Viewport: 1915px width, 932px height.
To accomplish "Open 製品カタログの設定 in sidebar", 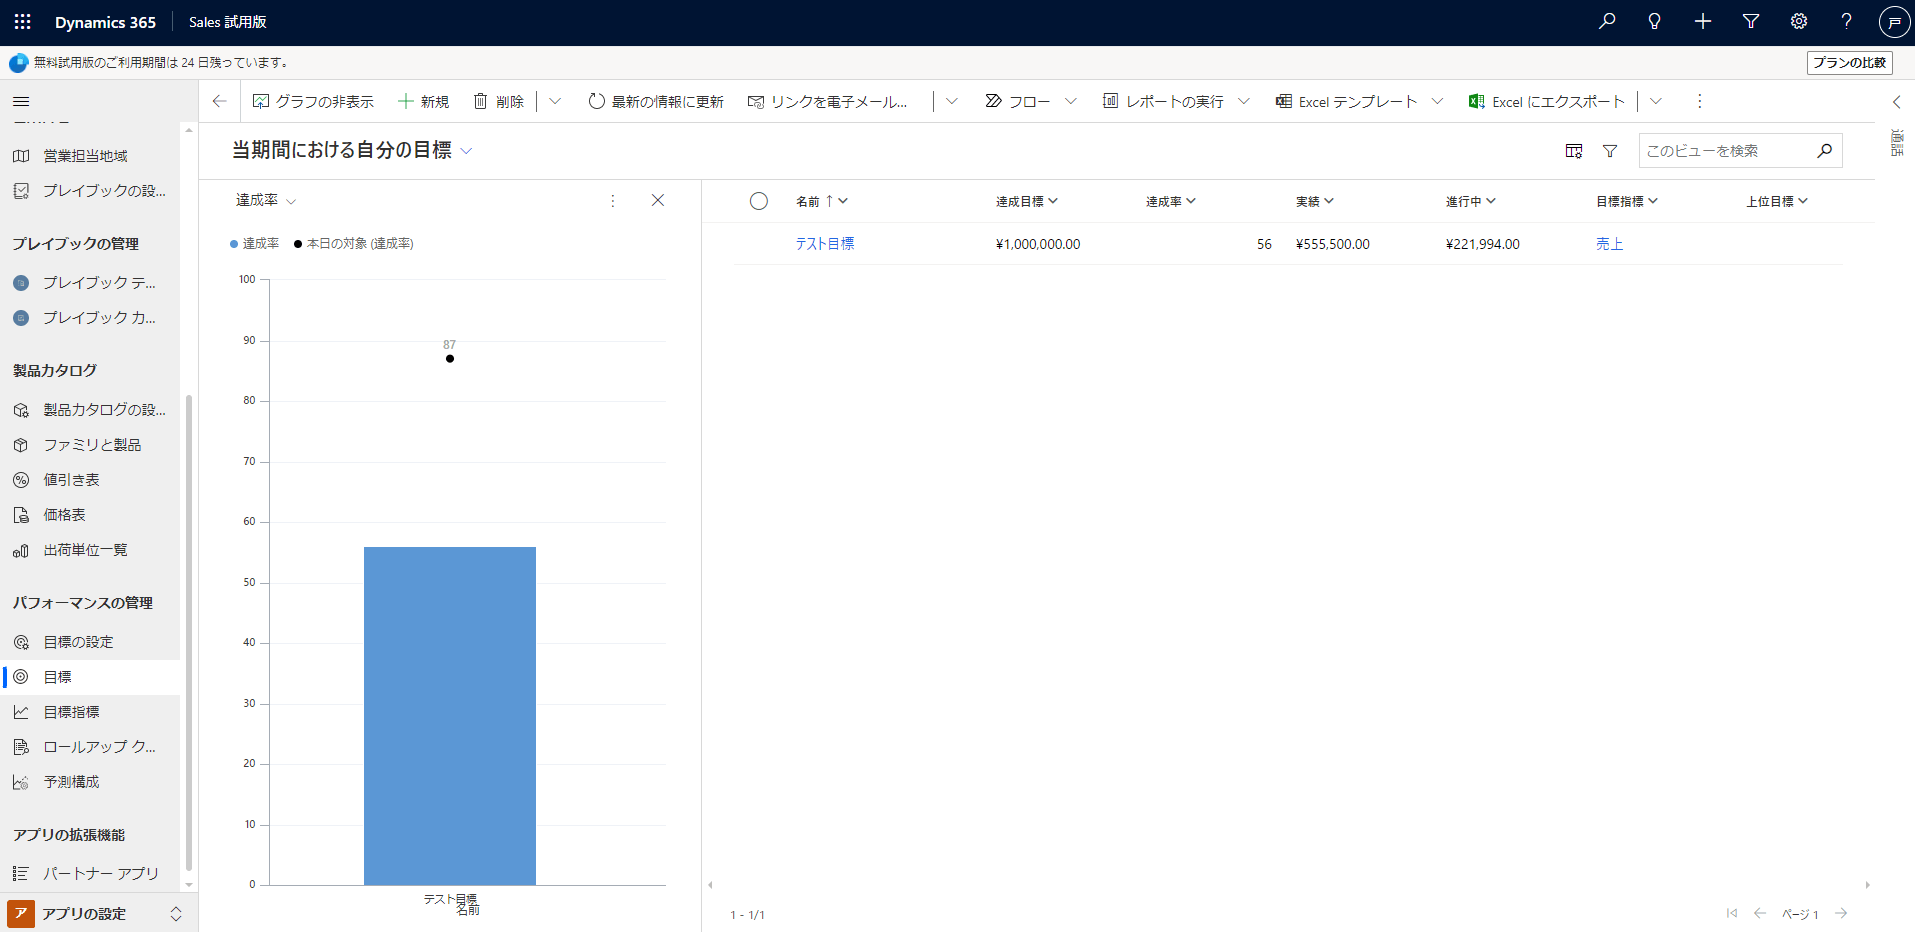I will pyautogui.click(x=90, y=410).
